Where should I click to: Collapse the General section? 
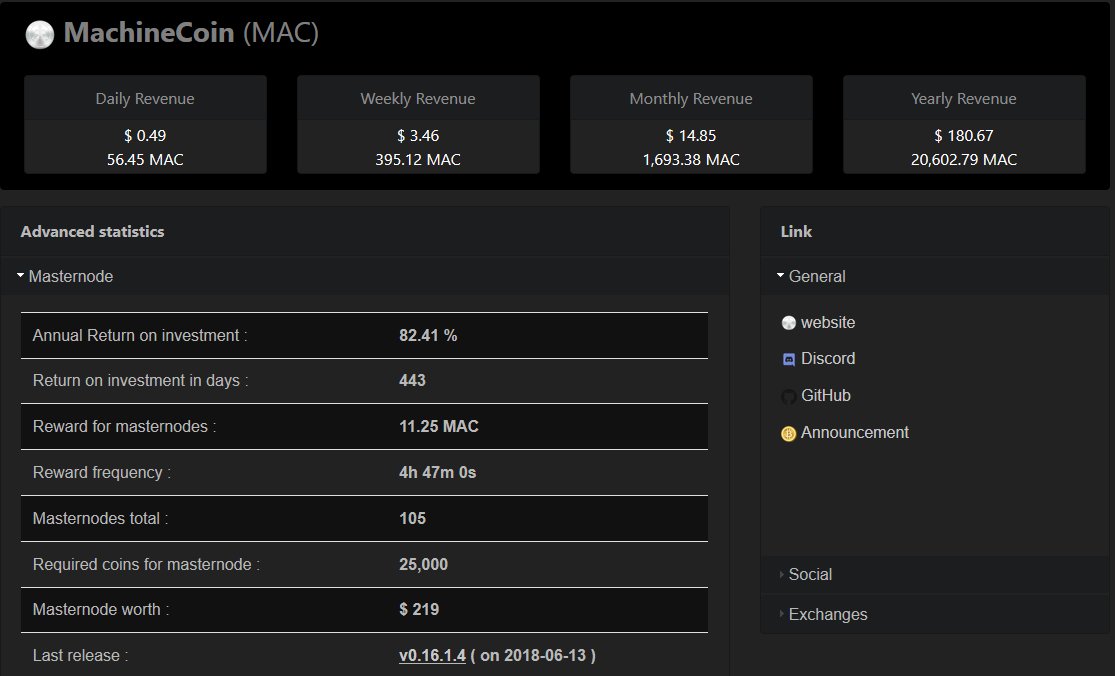pos(819,276)
